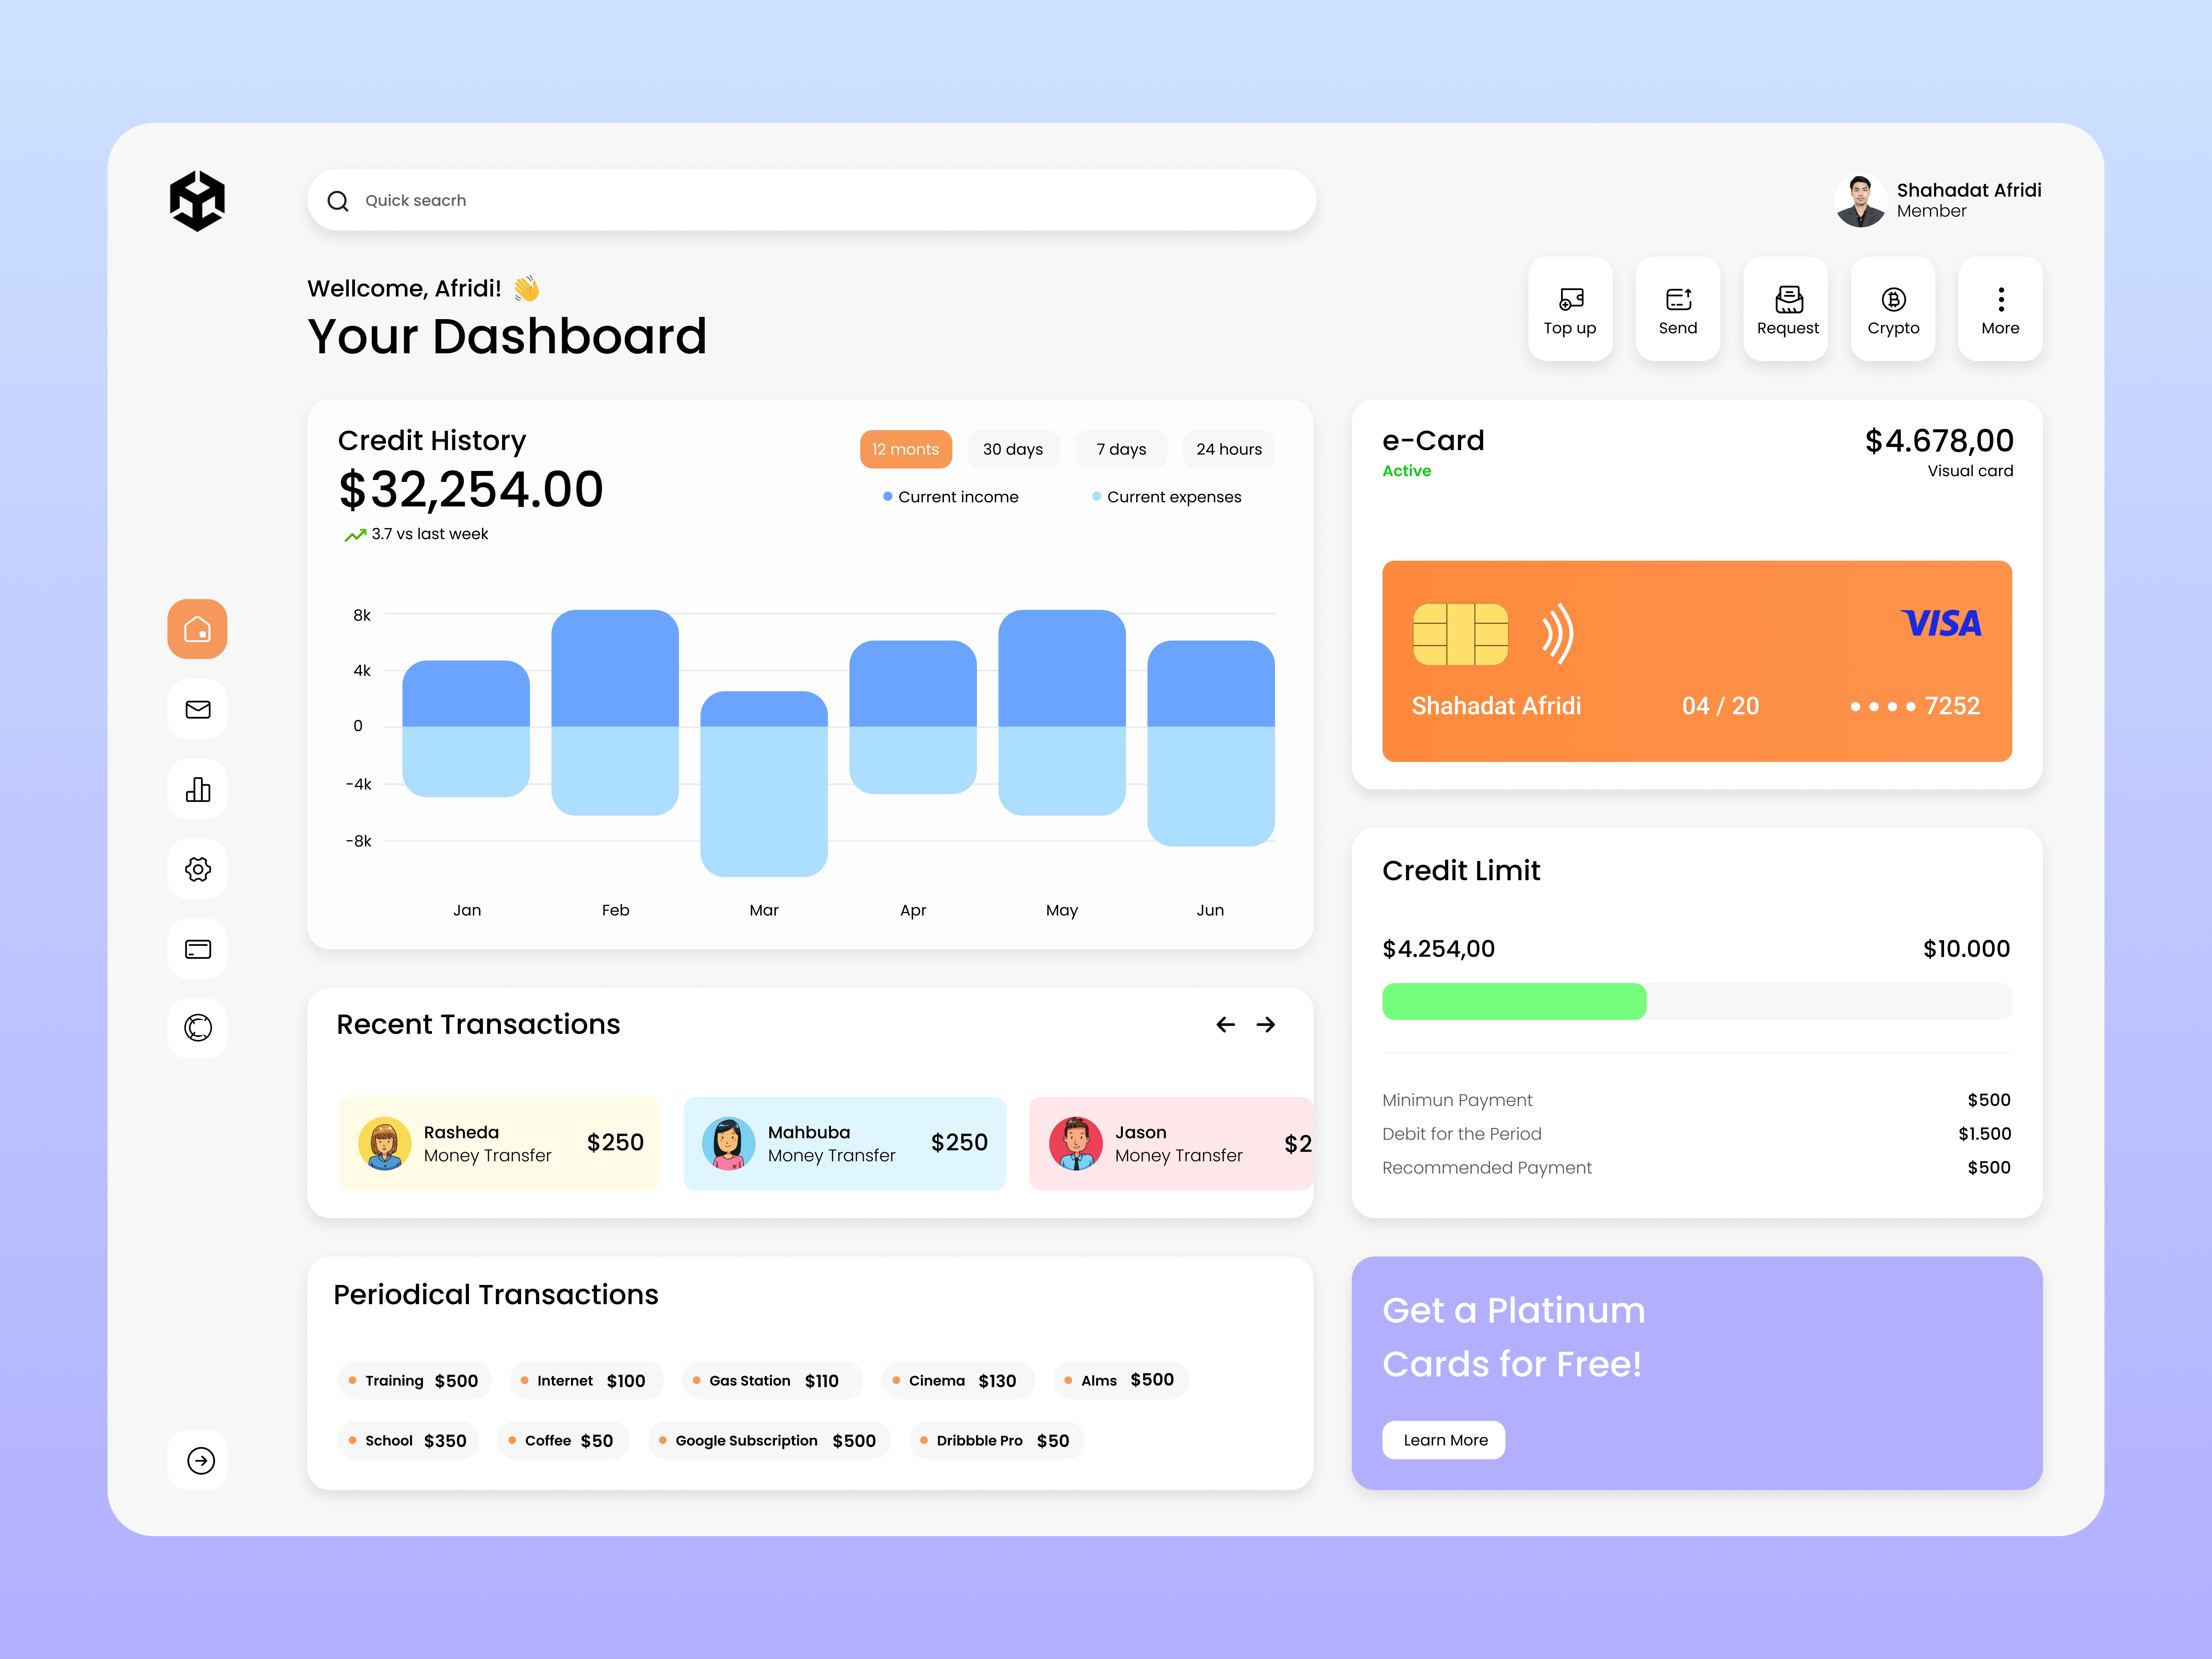This screenshot has height=1659, width=2212.
Task: Select the 24 hours time range
Action: coord(1228,449)
